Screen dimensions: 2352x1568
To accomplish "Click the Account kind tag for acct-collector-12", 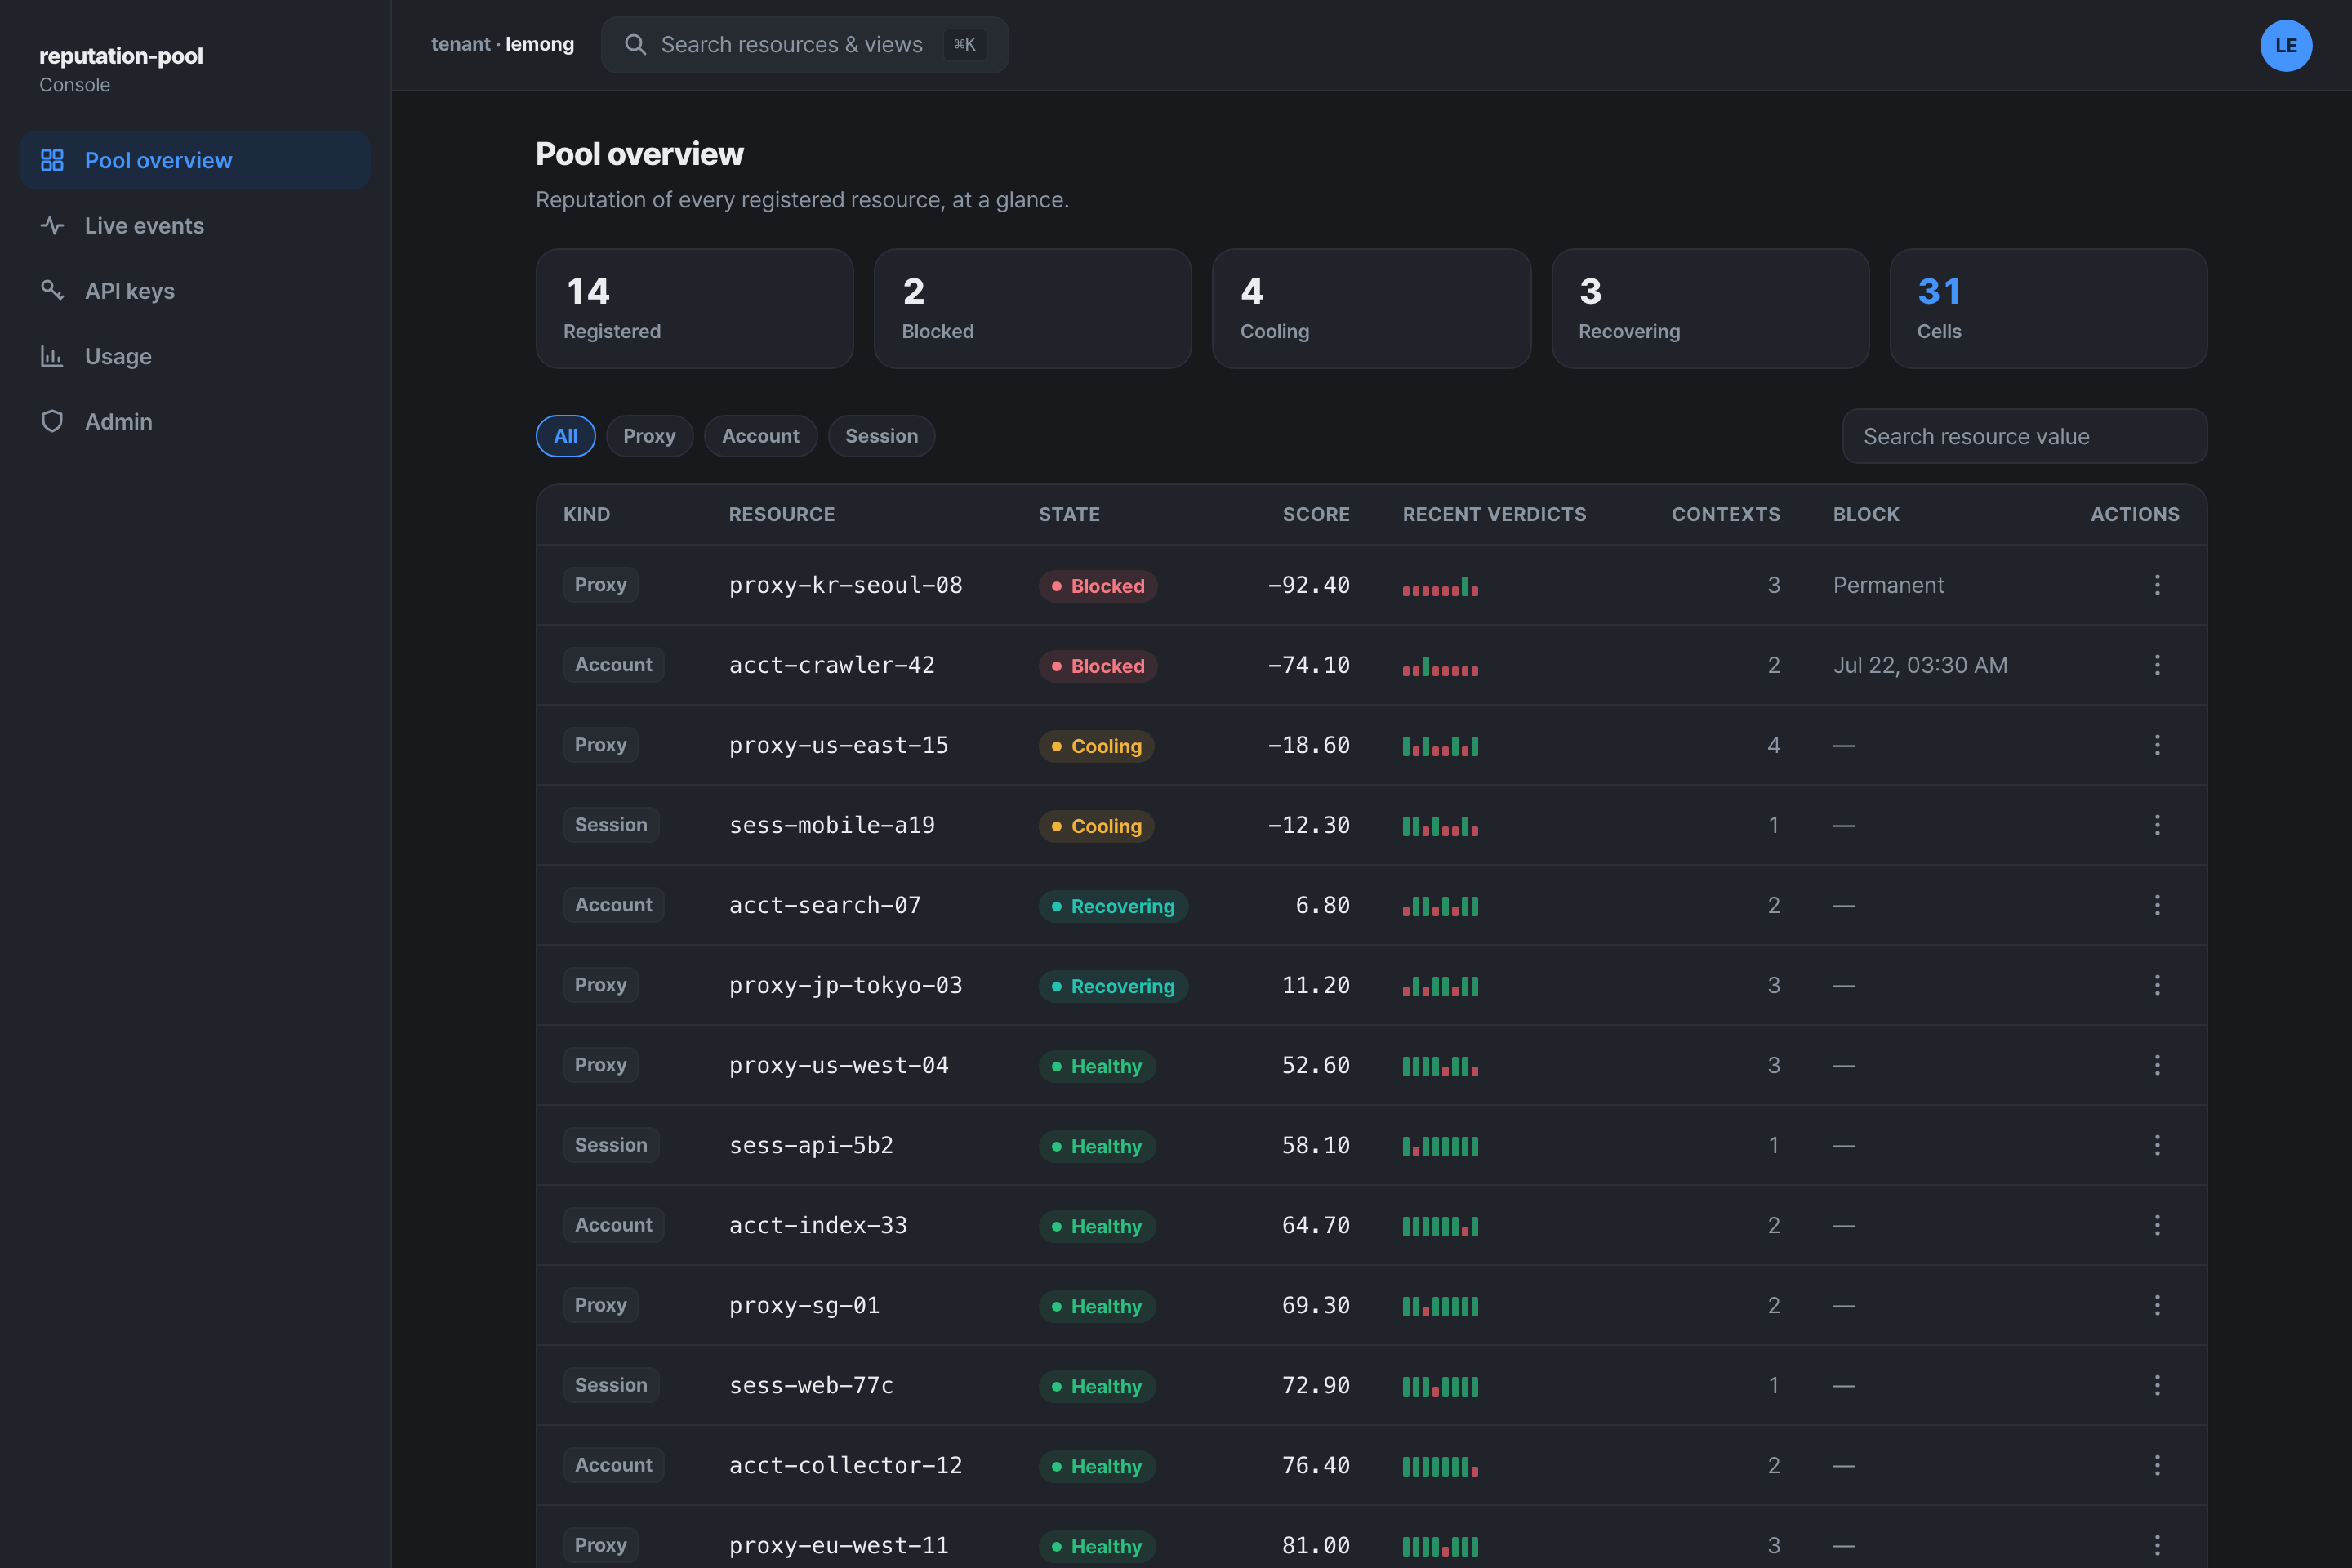I will tap(613, 1465).
